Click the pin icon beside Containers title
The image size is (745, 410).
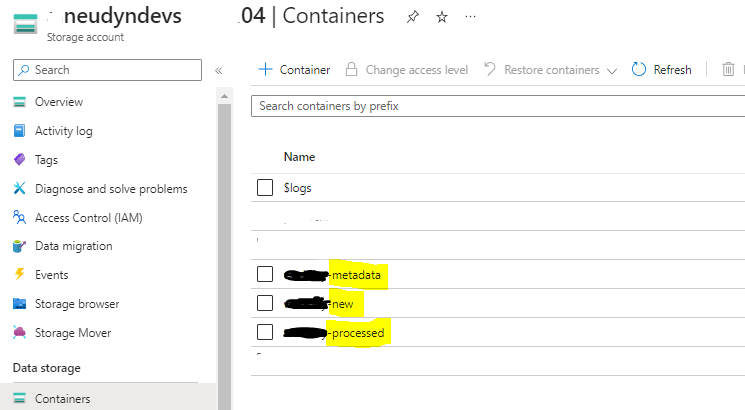tap(412, 17)
